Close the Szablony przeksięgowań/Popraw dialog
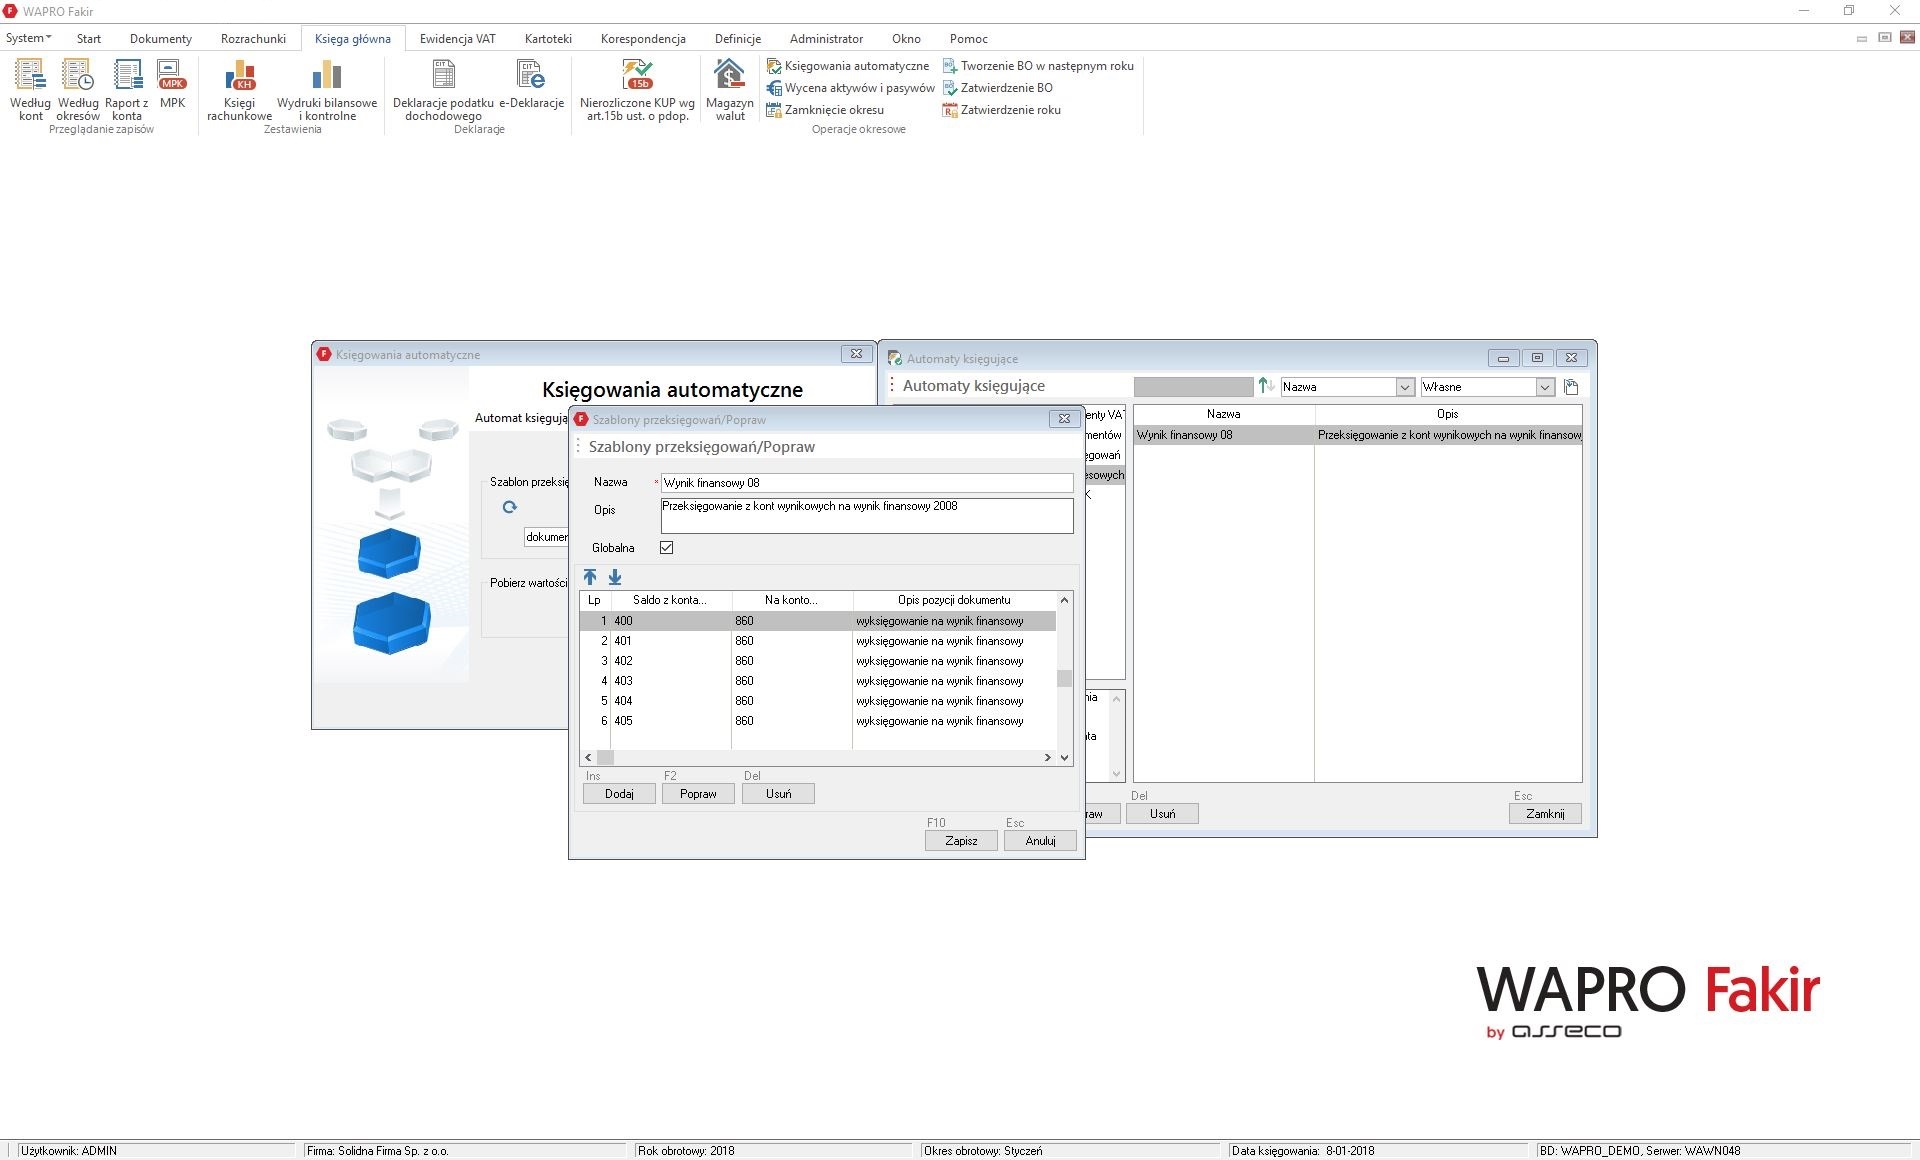This screenshot has height=1160, width=1920. point(1064,419)
